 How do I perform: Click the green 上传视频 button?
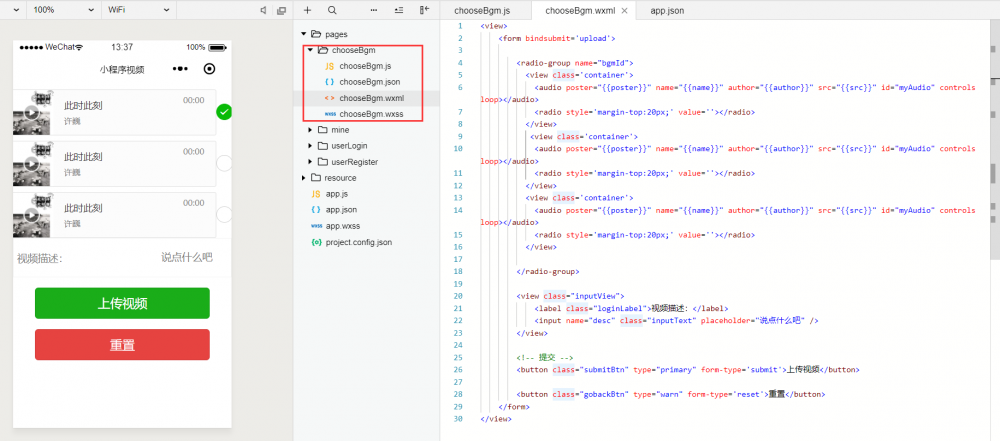point(122,304)
